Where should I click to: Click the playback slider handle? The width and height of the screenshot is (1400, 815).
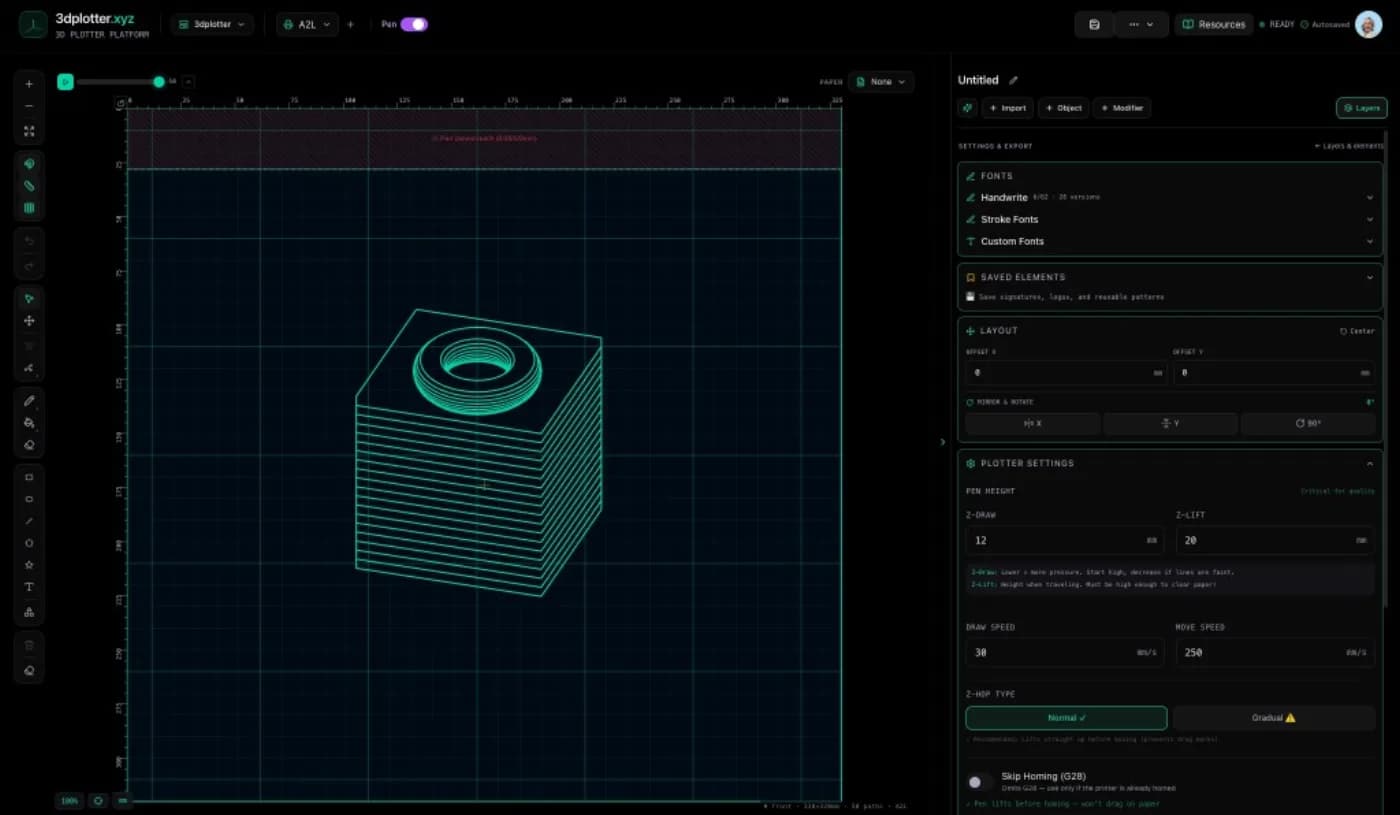pyautogui.click(x=159, y=82)
